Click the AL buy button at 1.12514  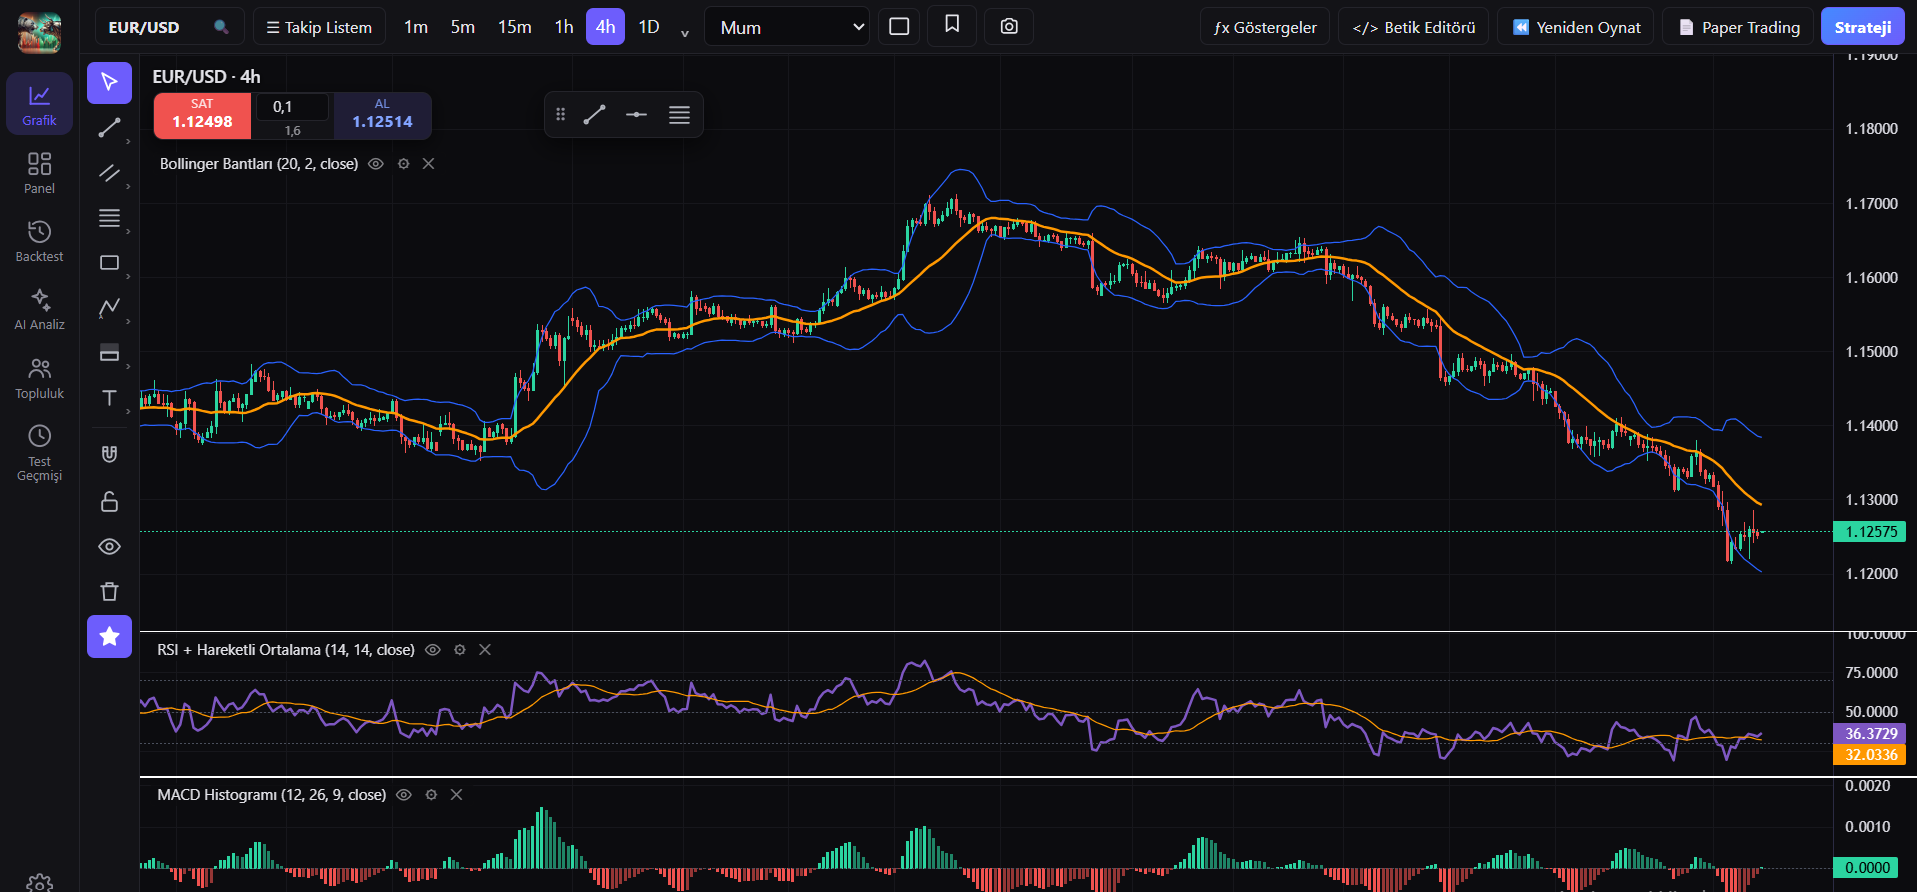[x=382, y=115]
